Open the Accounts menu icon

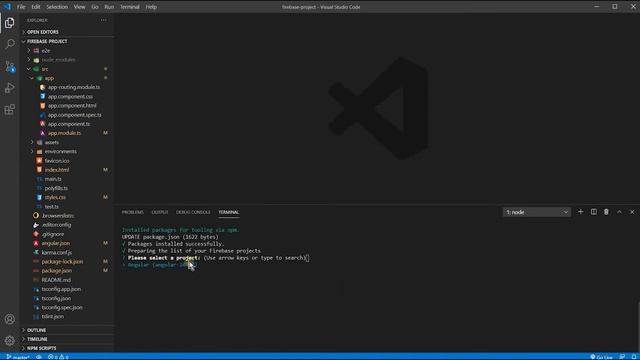(x=10, y=319)
